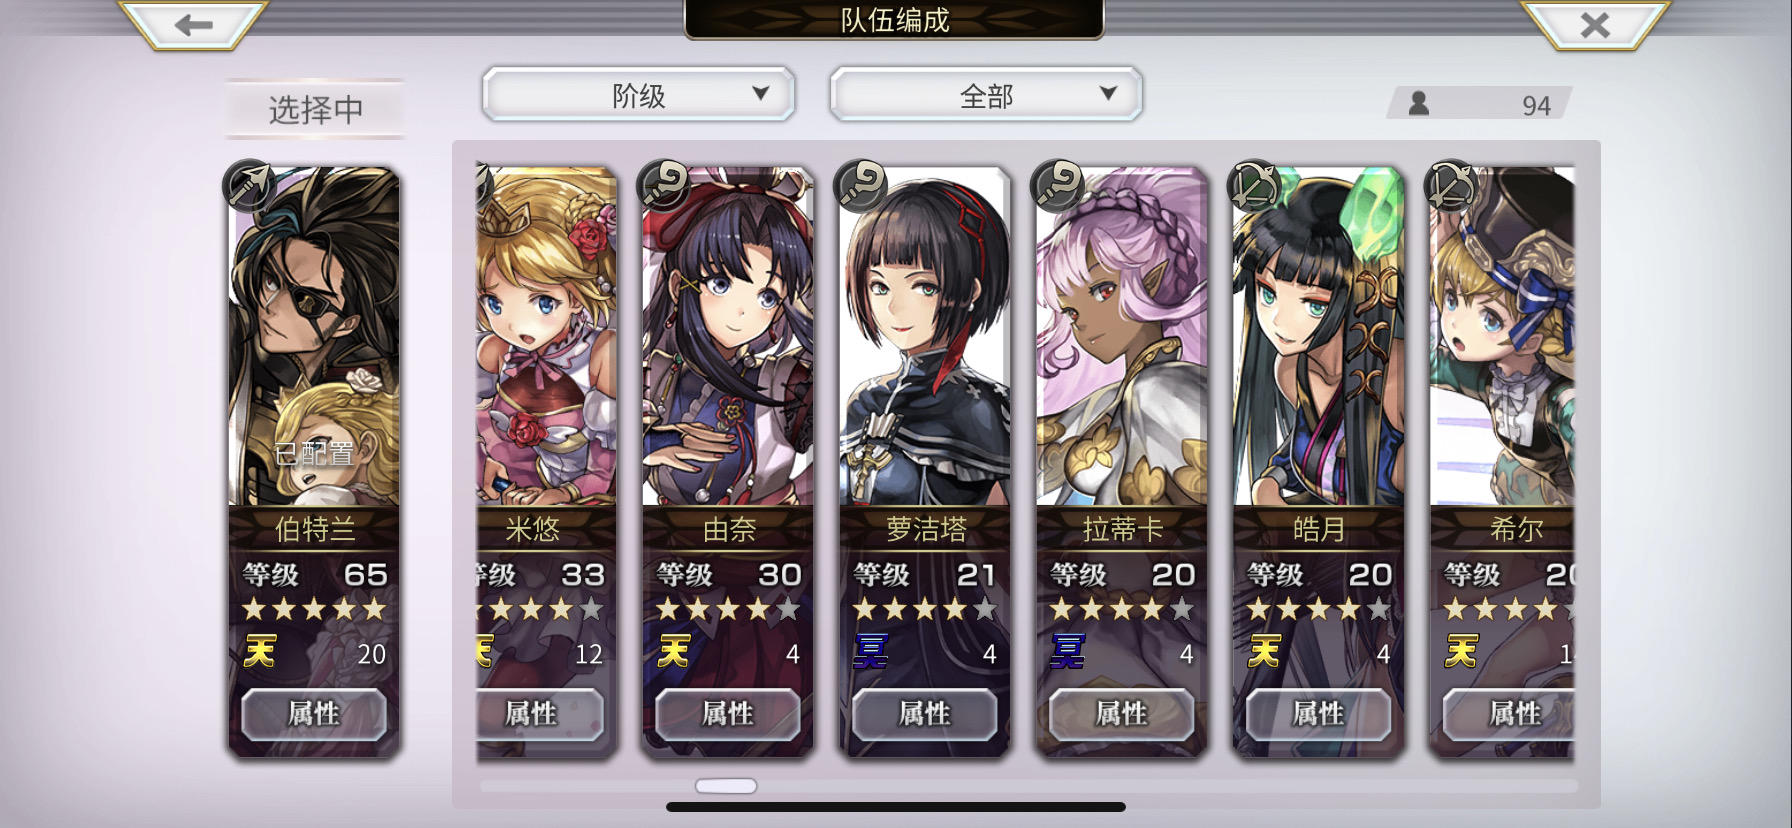1792x828 pixels.
Task: Open the 全部 filter dropdown
Action: pyautogui.click(x=986, y=95)
